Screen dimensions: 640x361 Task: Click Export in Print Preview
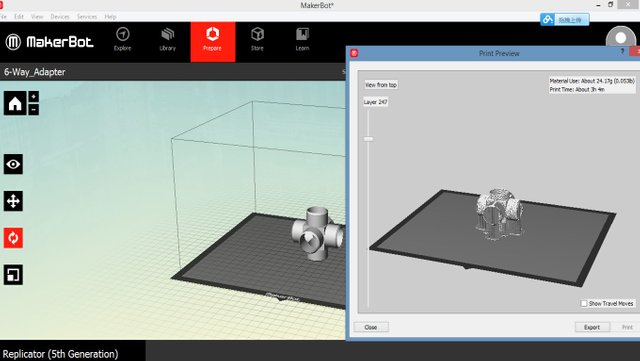pos(592,327)
